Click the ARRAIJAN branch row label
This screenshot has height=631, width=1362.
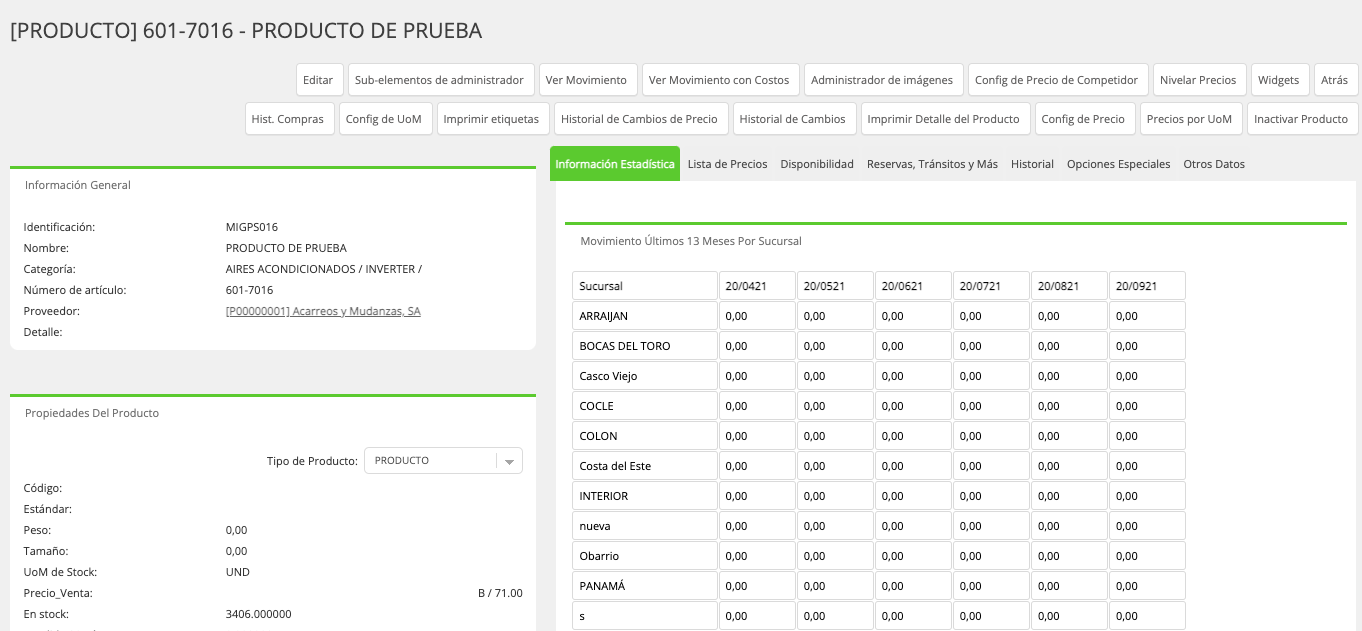pyautogui.click(x=645, y=316)
